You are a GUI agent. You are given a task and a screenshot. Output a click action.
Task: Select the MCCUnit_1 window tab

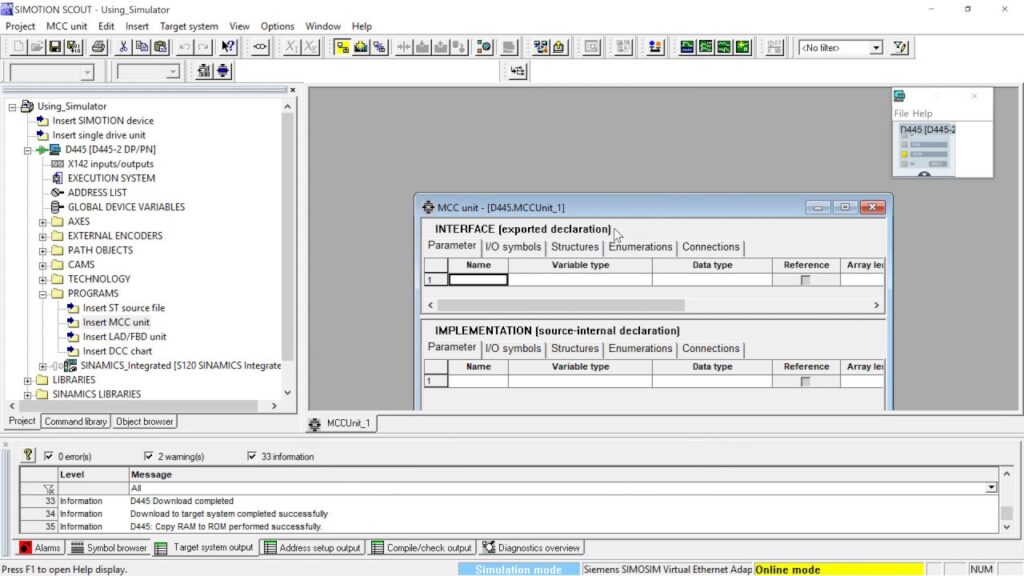click(x=340, y=423)
